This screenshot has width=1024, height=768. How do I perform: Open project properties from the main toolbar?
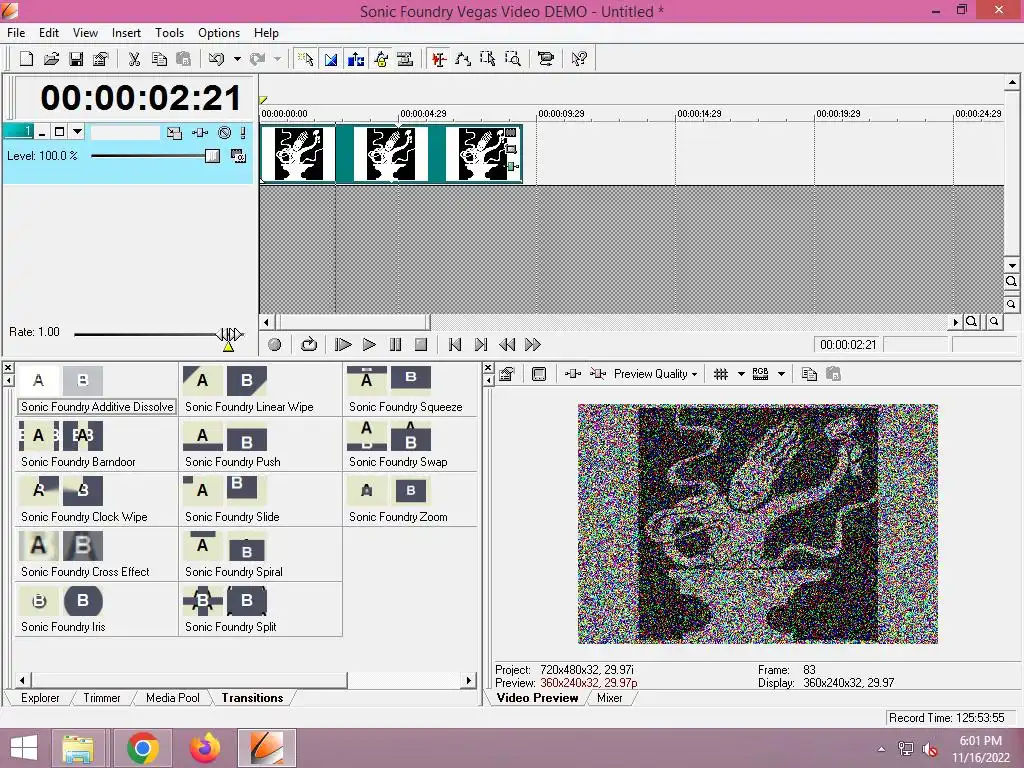point(101,59)
